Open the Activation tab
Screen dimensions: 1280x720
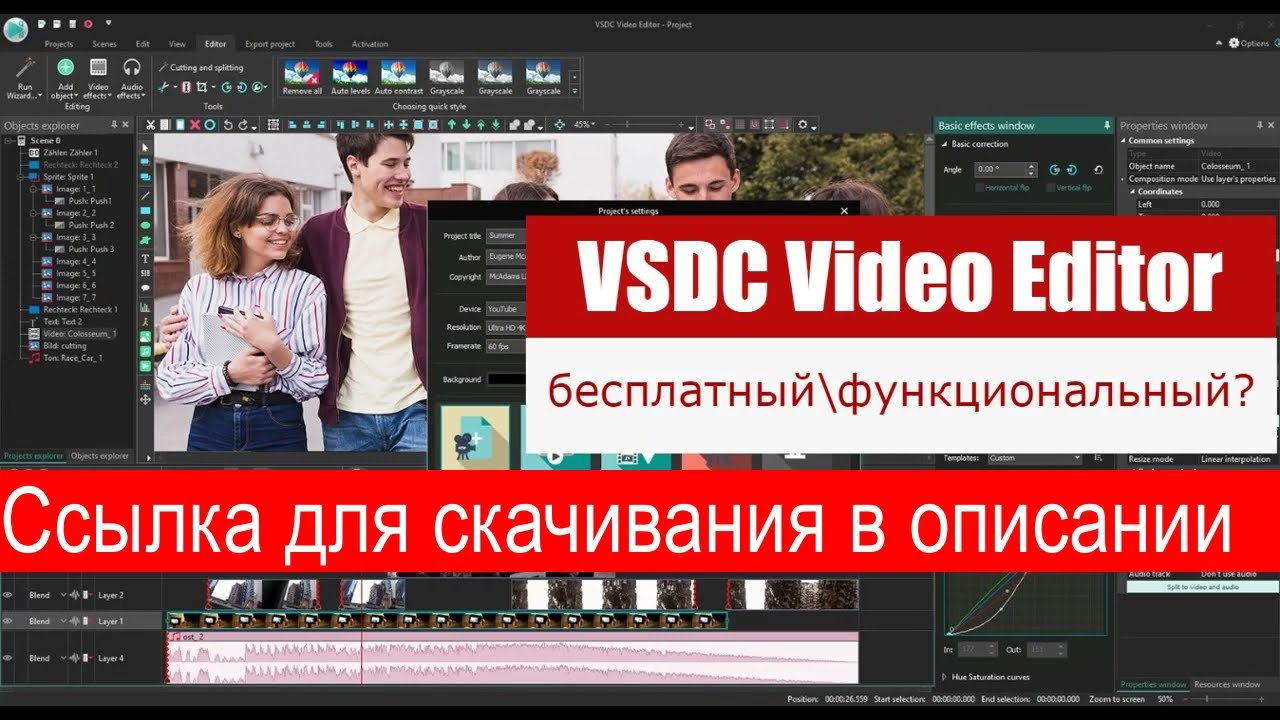pos(370,44)
